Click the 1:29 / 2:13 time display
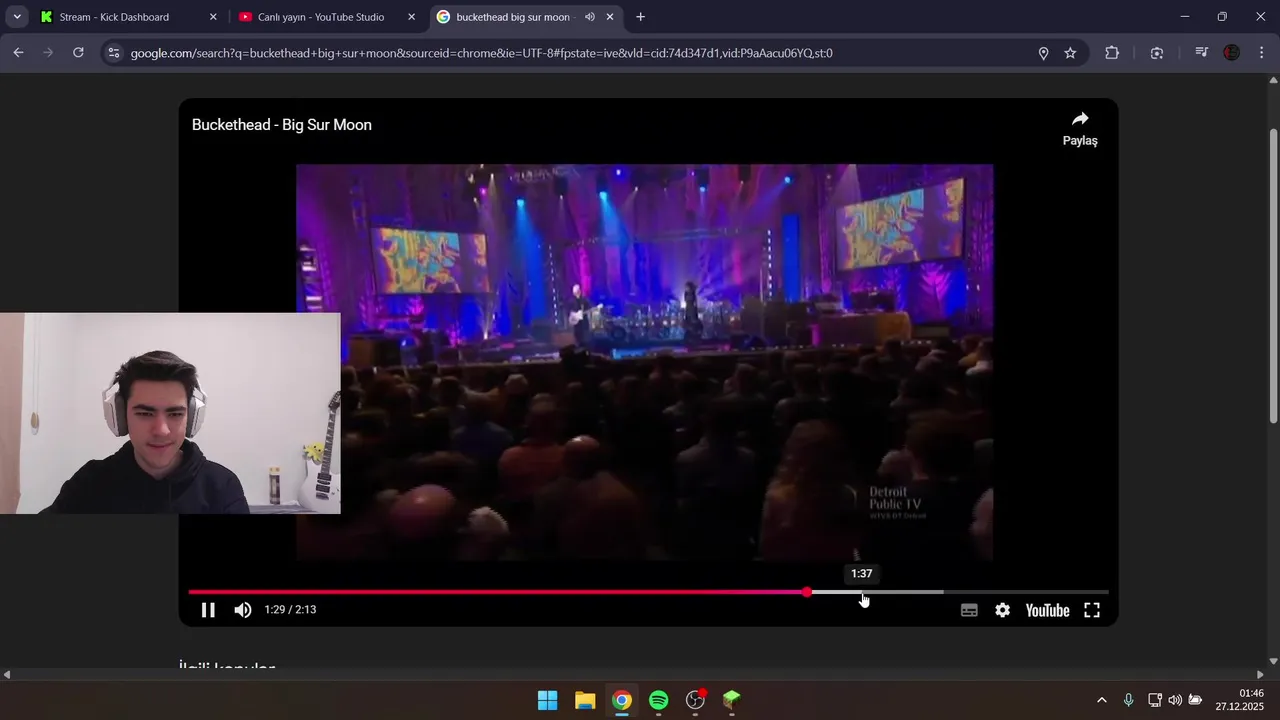Screen dimensions: 1280x720 (290, 610)
